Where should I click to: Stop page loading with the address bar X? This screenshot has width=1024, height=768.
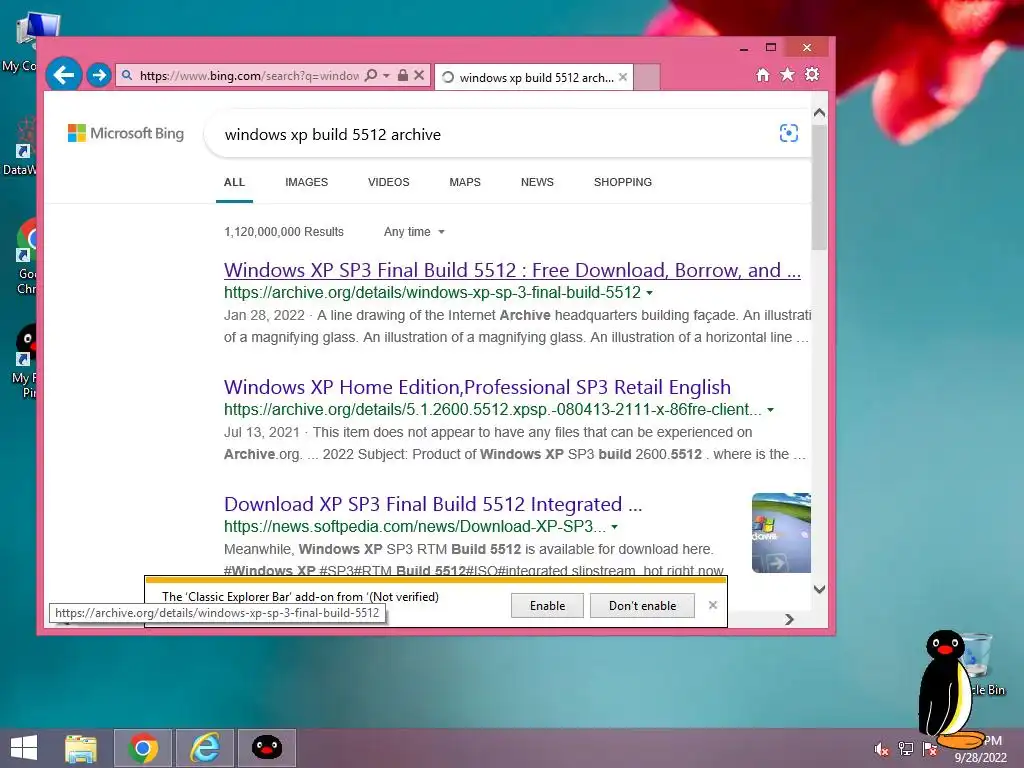click(x=419, y=75)
